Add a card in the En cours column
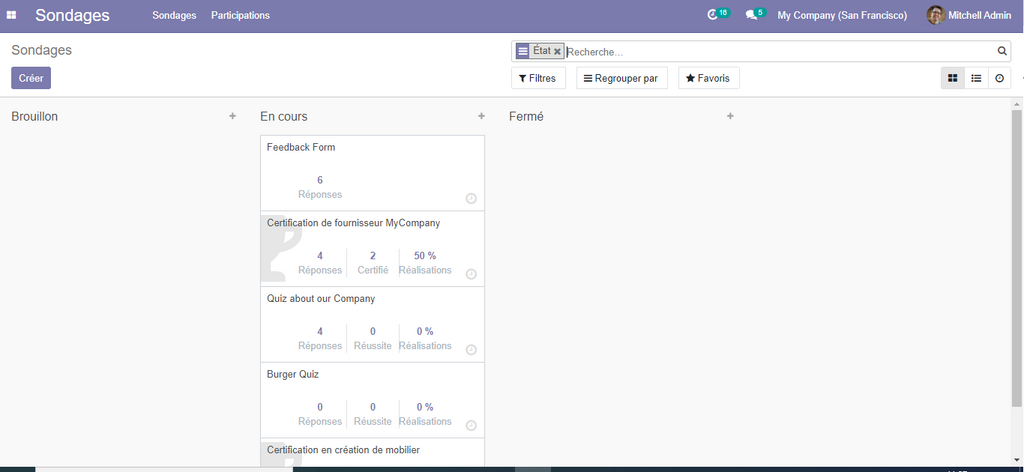This screenshot has height=472, width=1024. click(481, 116)
